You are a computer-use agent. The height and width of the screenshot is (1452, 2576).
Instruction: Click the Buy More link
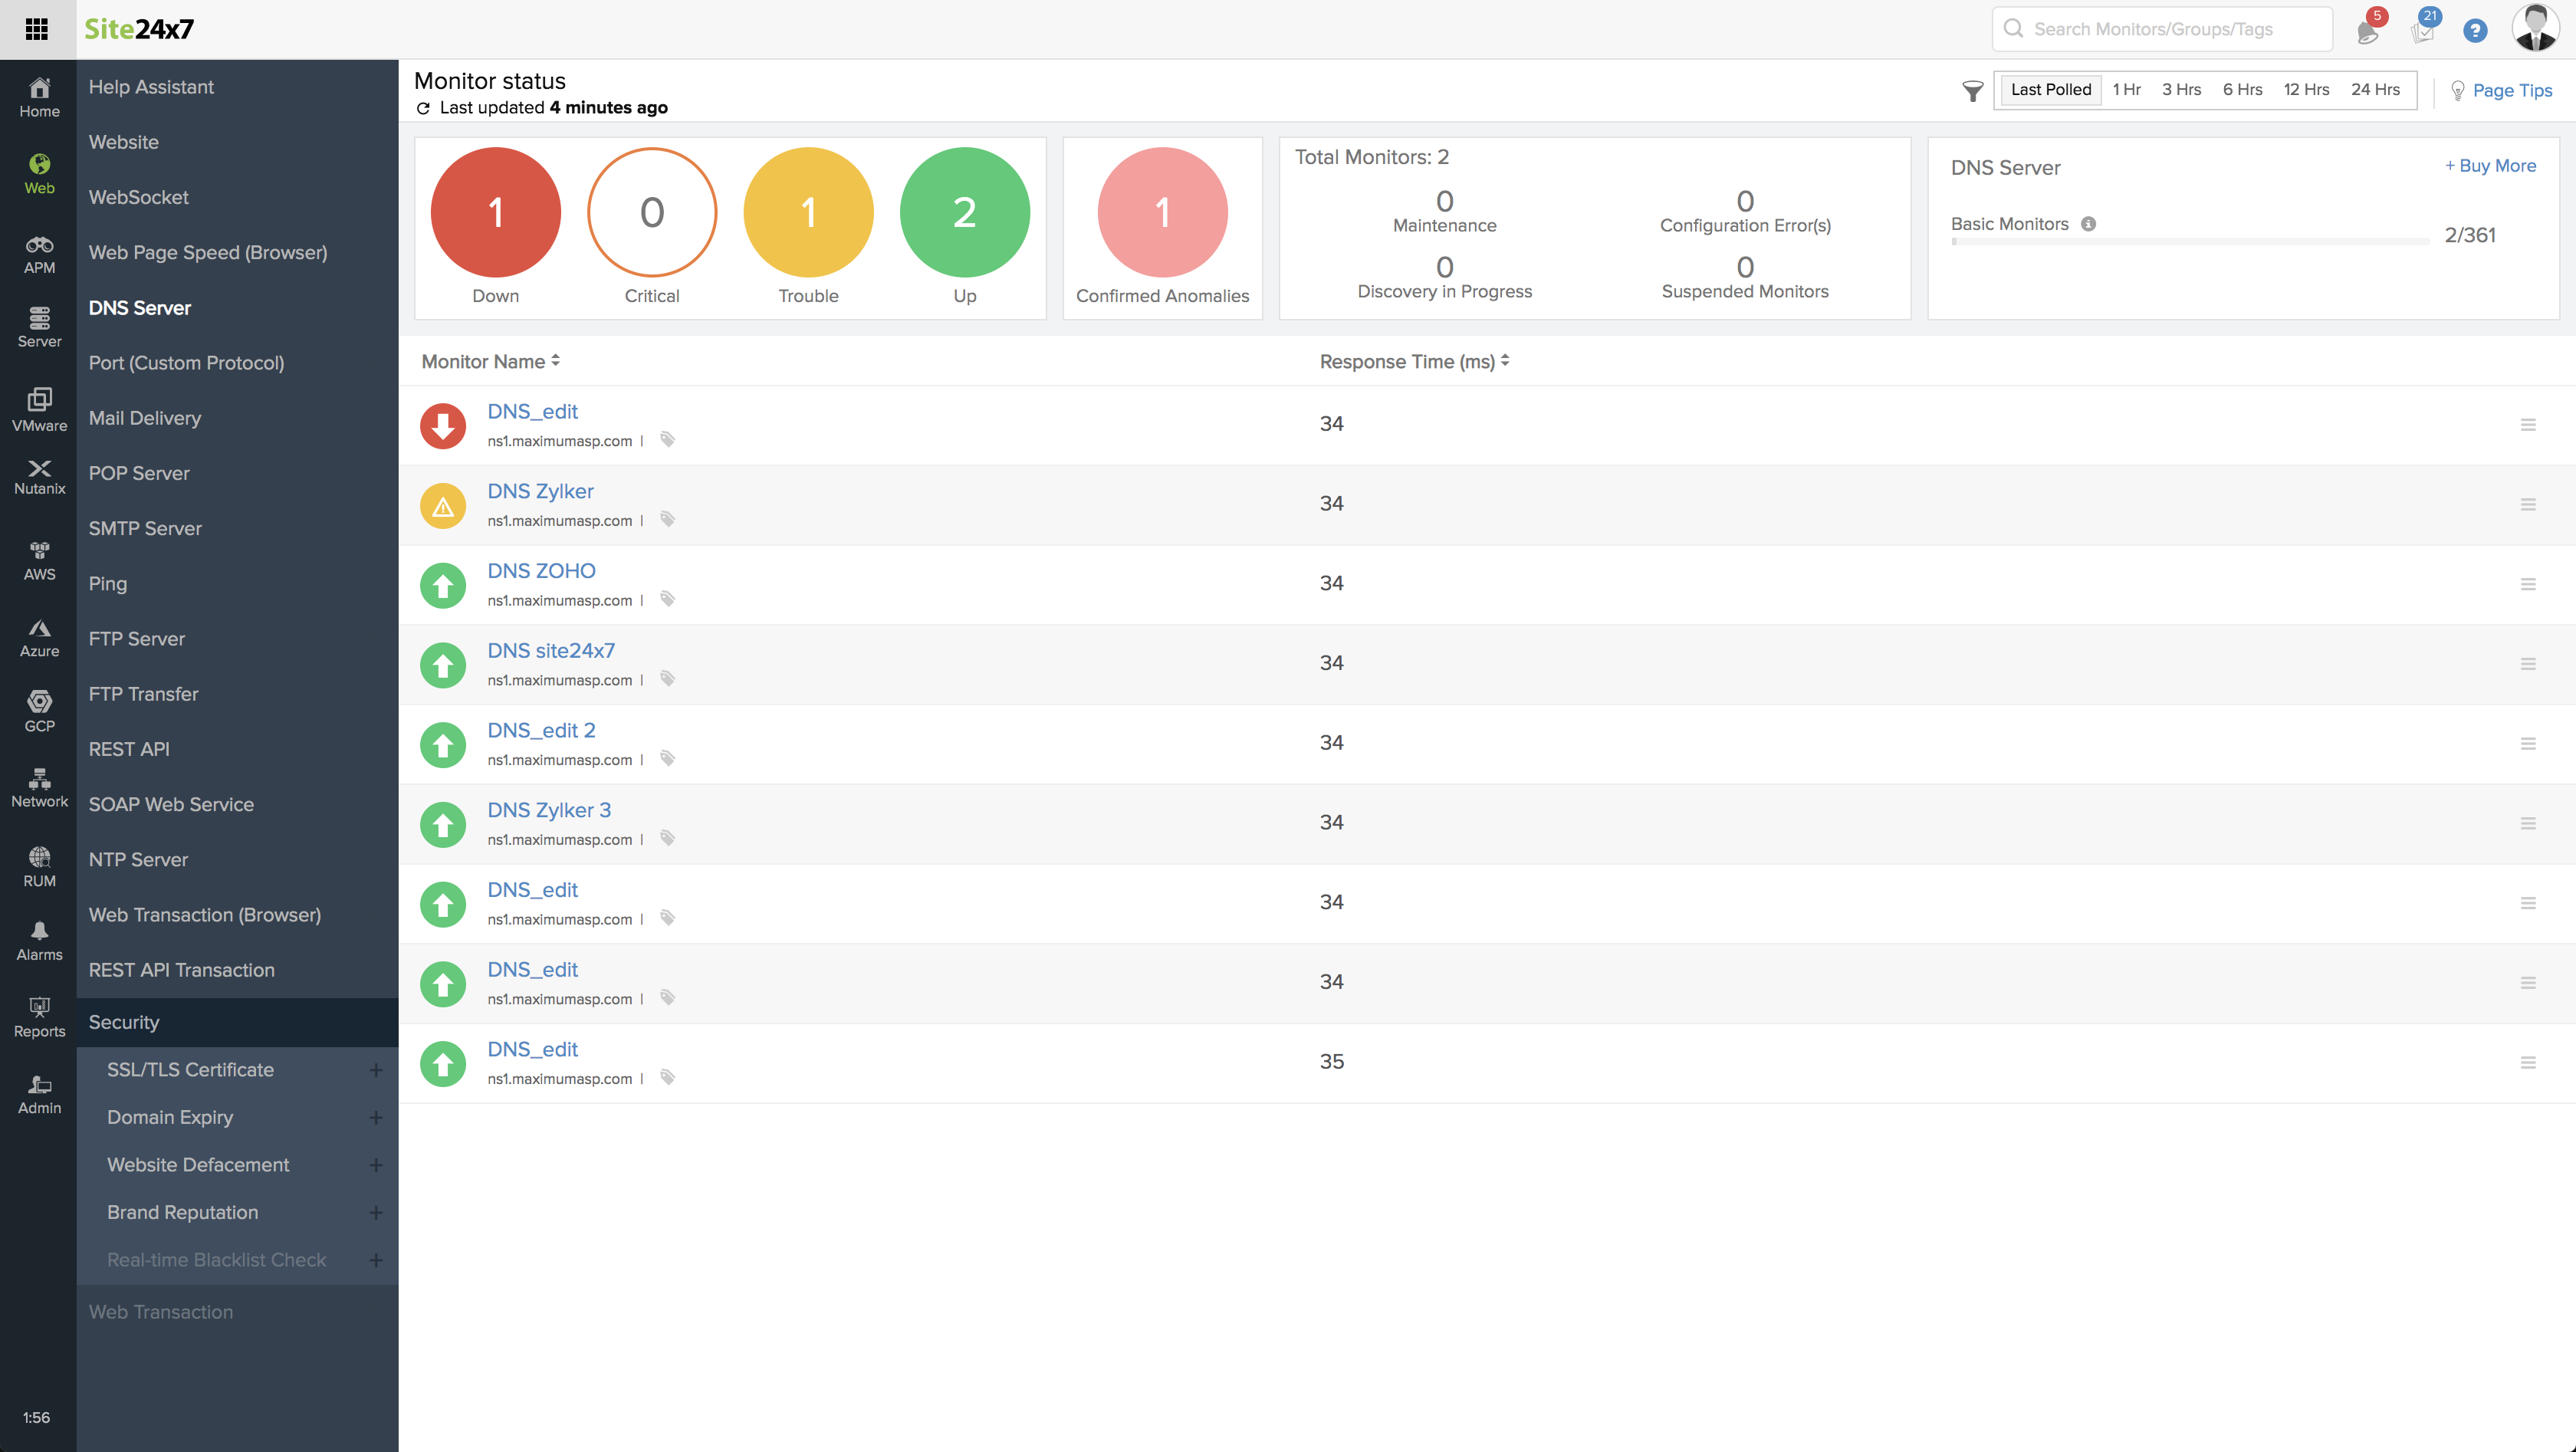coord(2490,166)
